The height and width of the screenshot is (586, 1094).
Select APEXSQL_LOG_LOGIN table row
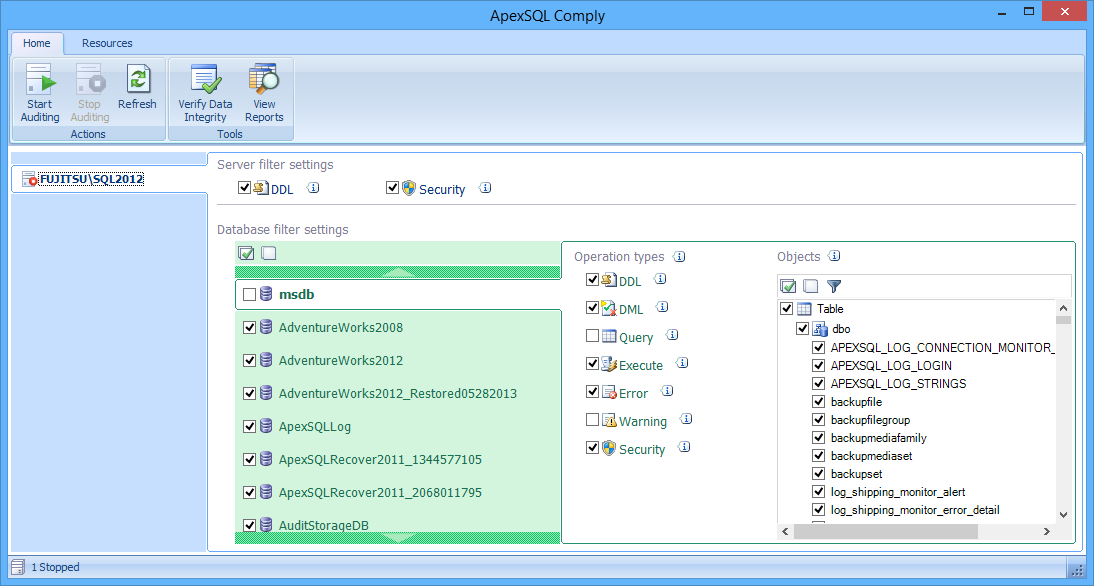tap(892, 366)
